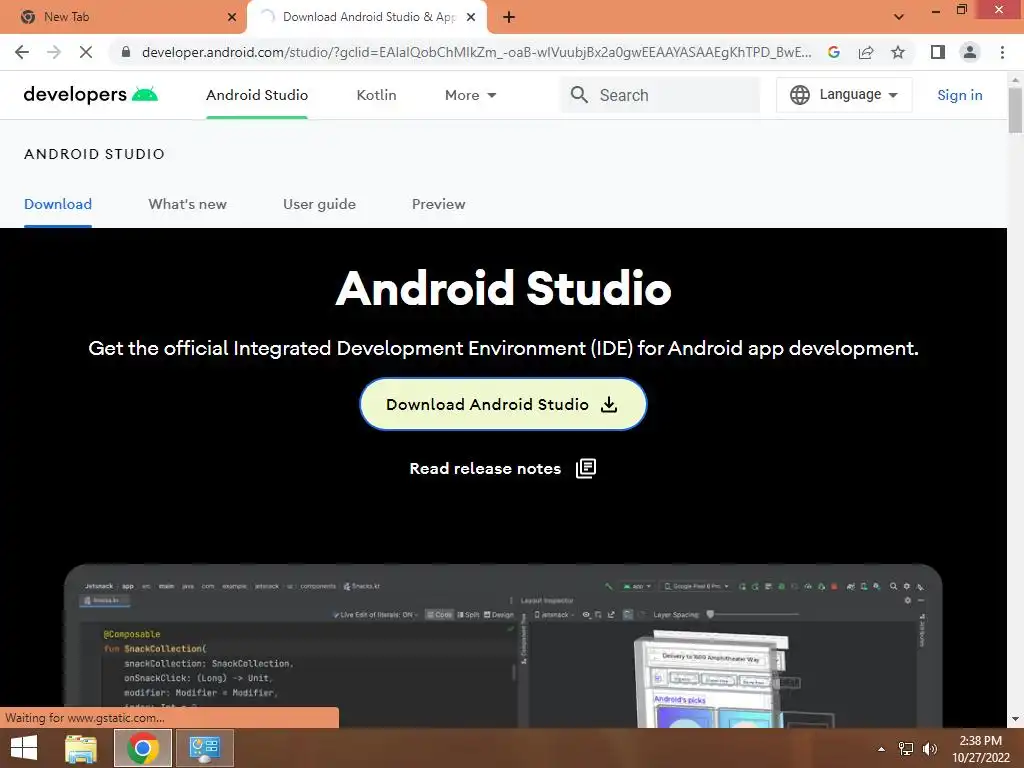Screen dimensions: 1024x768
Task: Share this page icon
Action: (866, 52)
